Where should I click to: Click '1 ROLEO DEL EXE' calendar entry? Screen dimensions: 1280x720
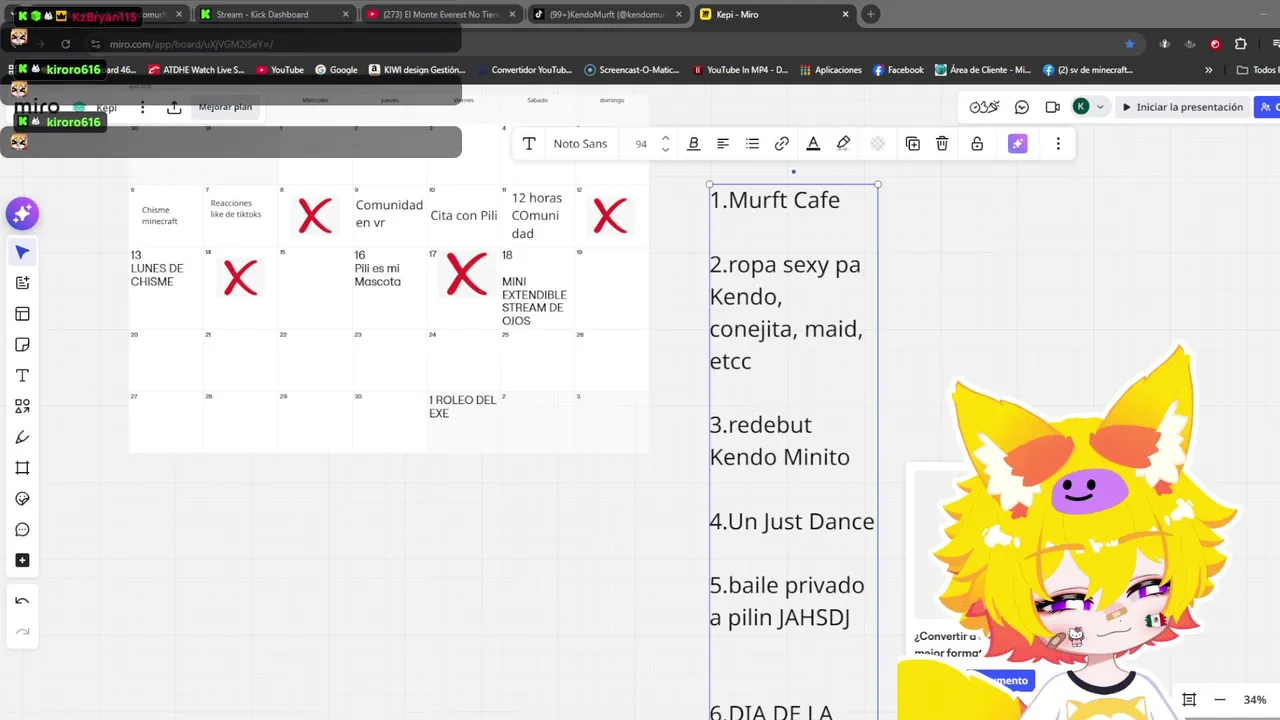pos(462,406)
